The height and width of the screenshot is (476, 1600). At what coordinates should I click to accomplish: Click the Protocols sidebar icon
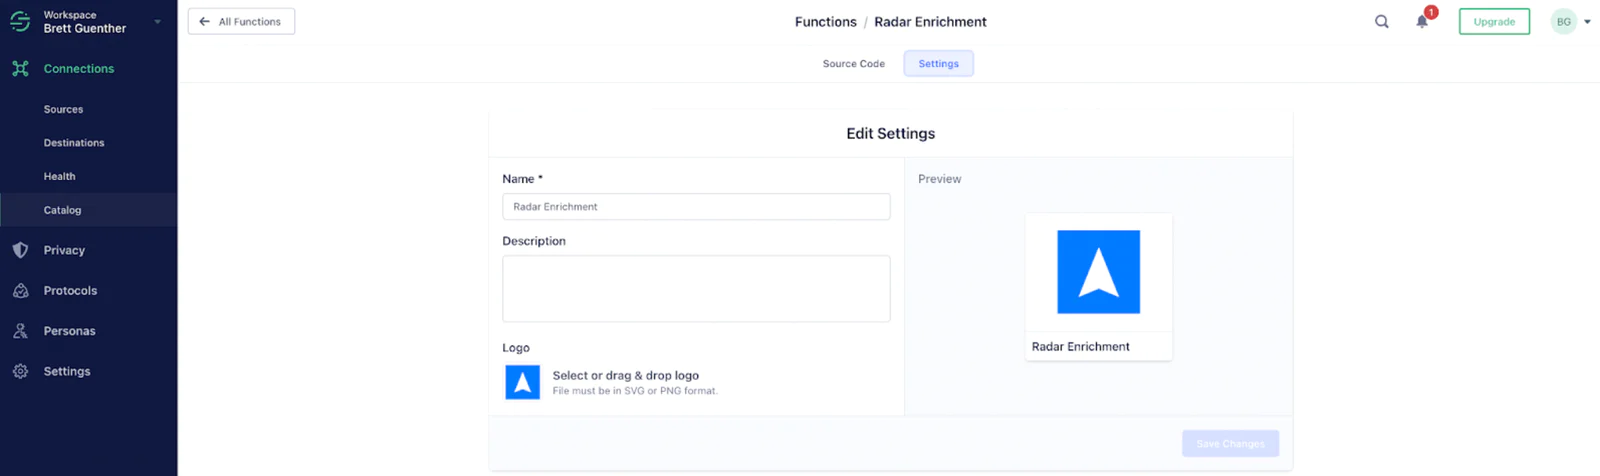(x=20, y=291)
